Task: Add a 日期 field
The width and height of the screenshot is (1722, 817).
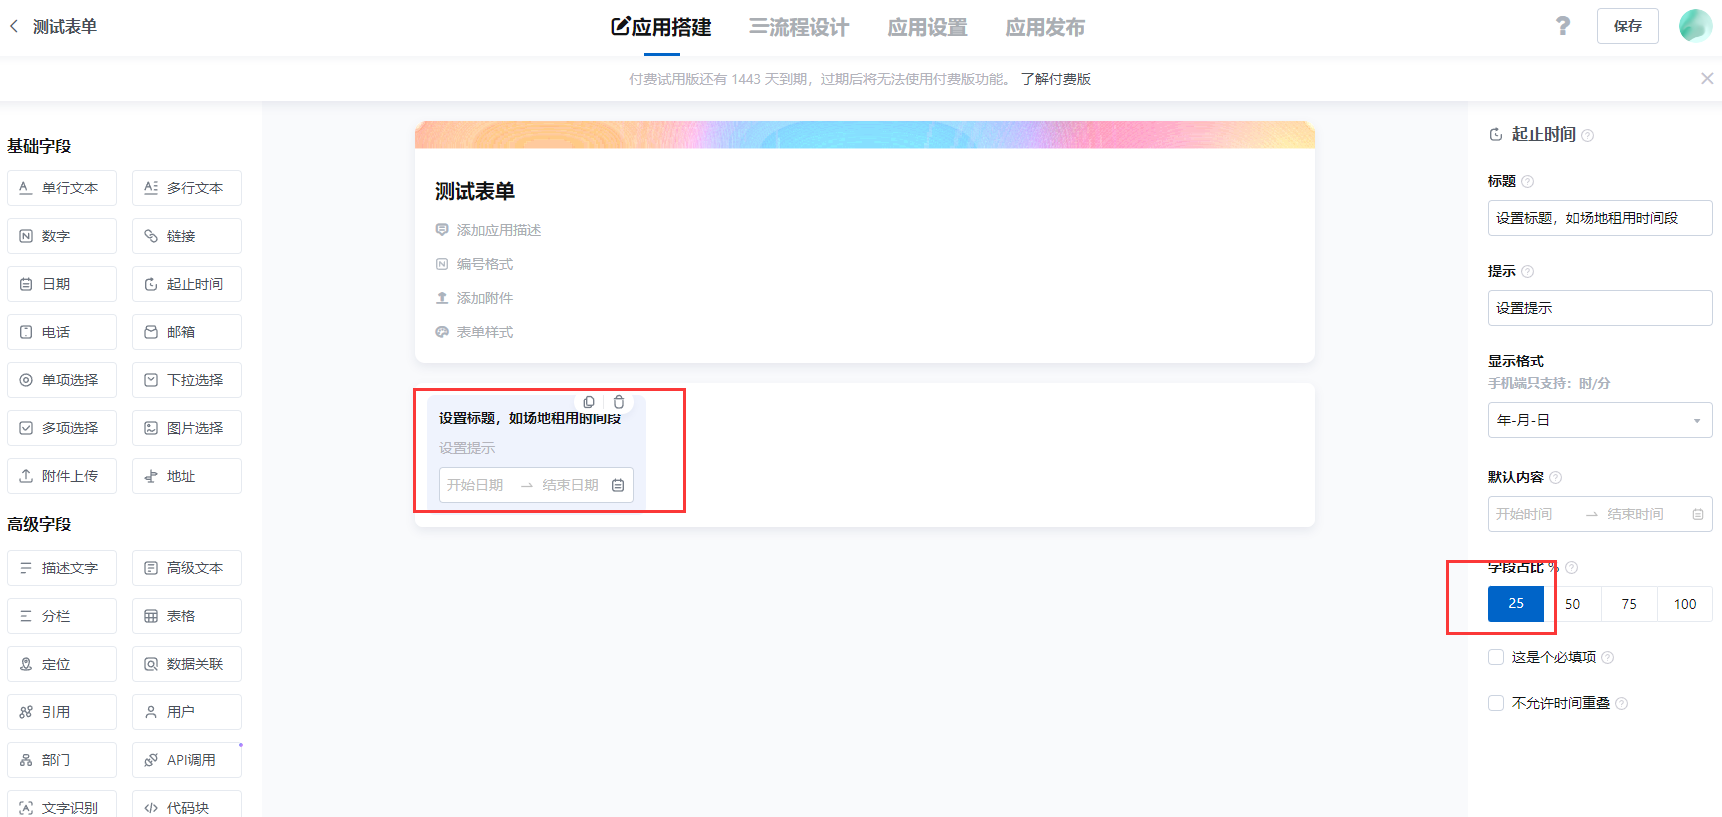Action: click(x=62, y=284)
